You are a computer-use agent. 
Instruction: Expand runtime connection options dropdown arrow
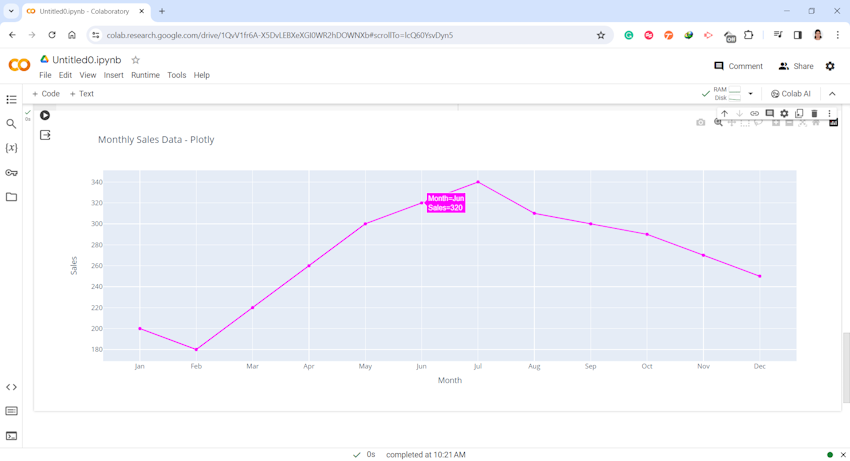[751, 94]
